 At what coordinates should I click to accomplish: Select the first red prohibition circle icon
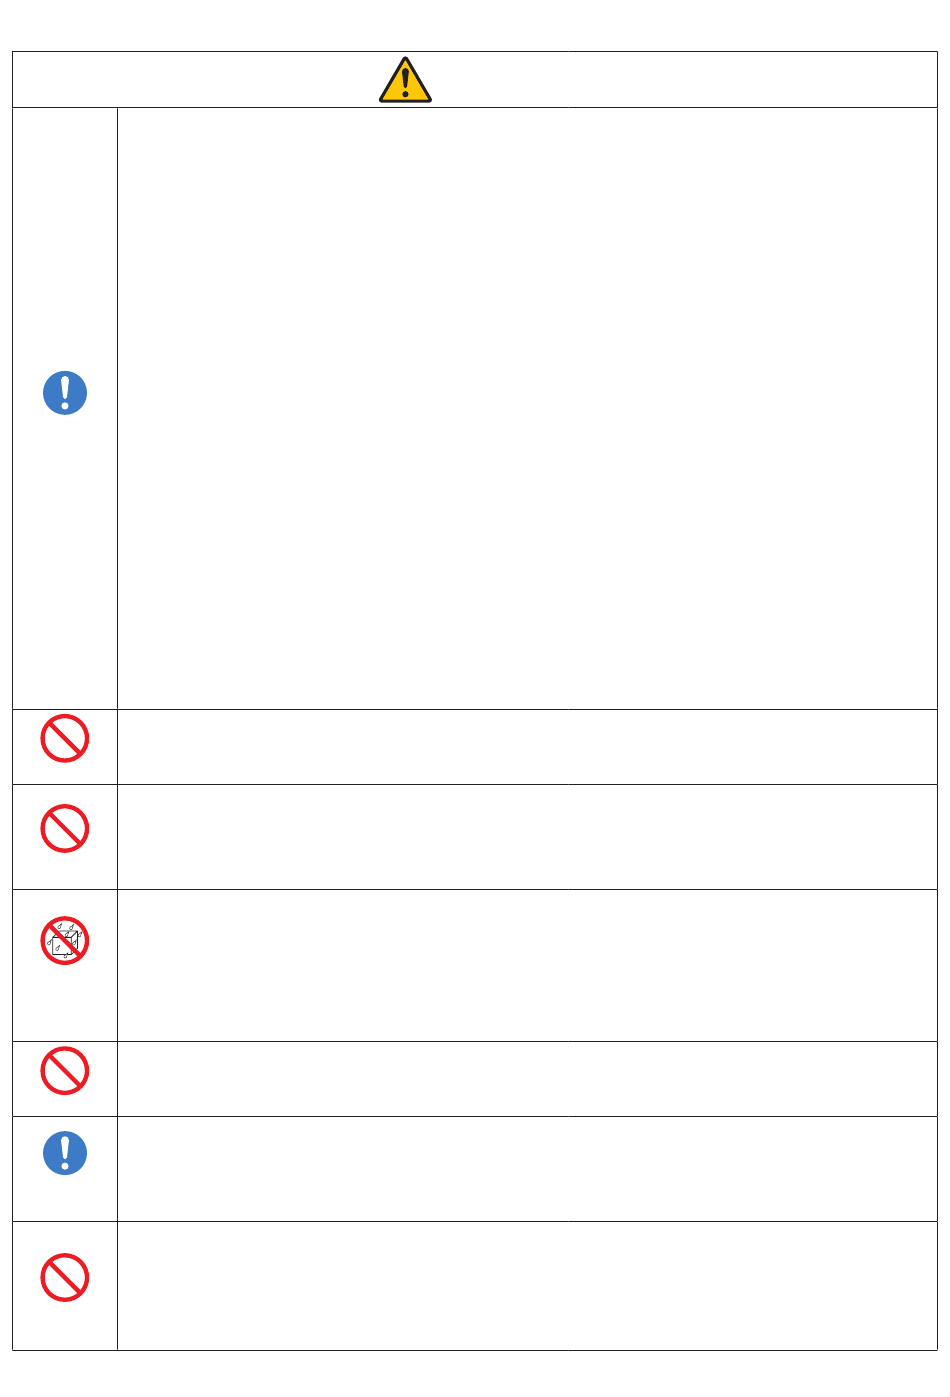point(65,738)
